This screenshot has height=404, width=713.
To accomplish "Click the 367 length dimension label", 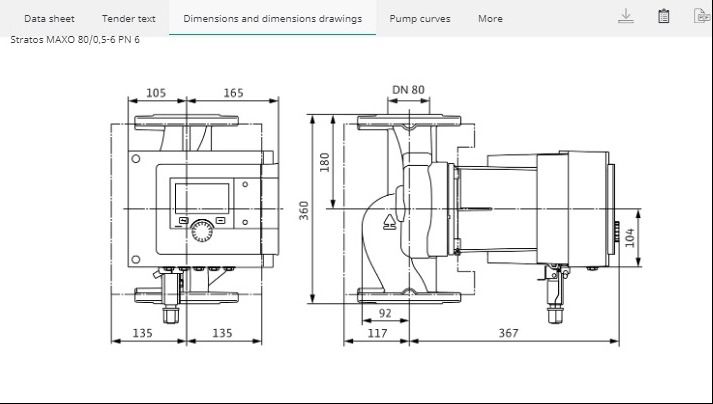I will click(x=509, y=333).
